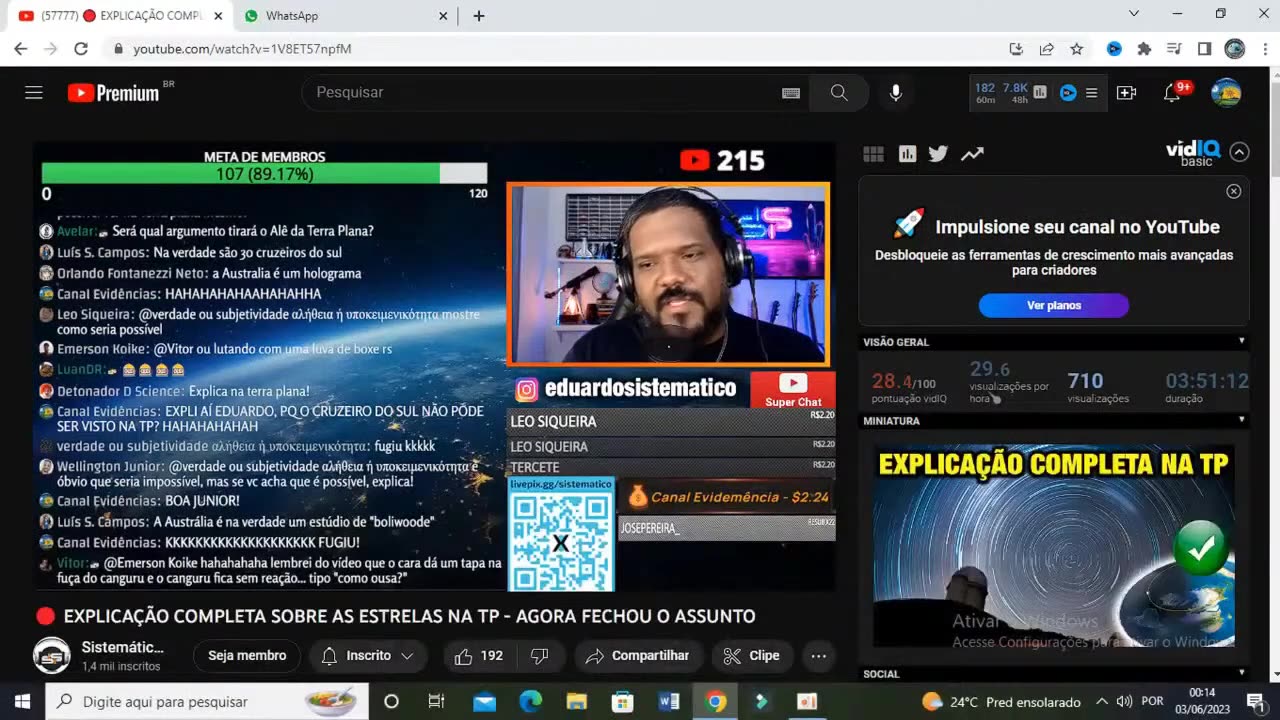Viewport: 1280px width, 720px height.
Task: Open the EXPLICAÇÃO COMPLETA NA TP thumbnail
Action: pyautogui.click(x=1054, y=546)
